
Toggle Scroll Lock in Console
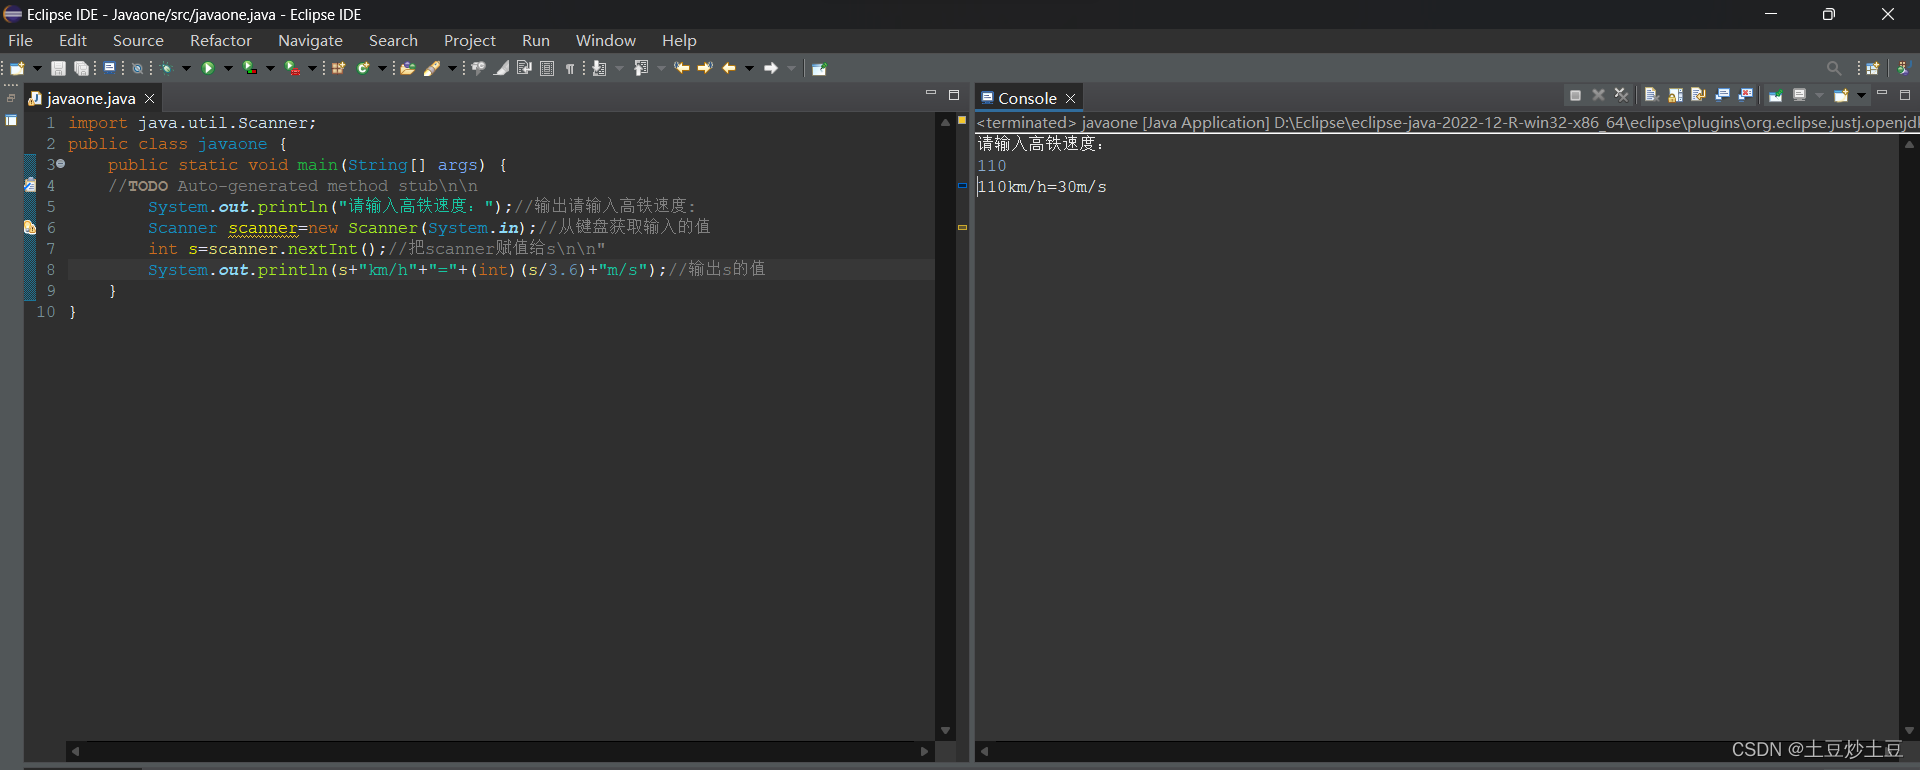tap(1675, 95)
